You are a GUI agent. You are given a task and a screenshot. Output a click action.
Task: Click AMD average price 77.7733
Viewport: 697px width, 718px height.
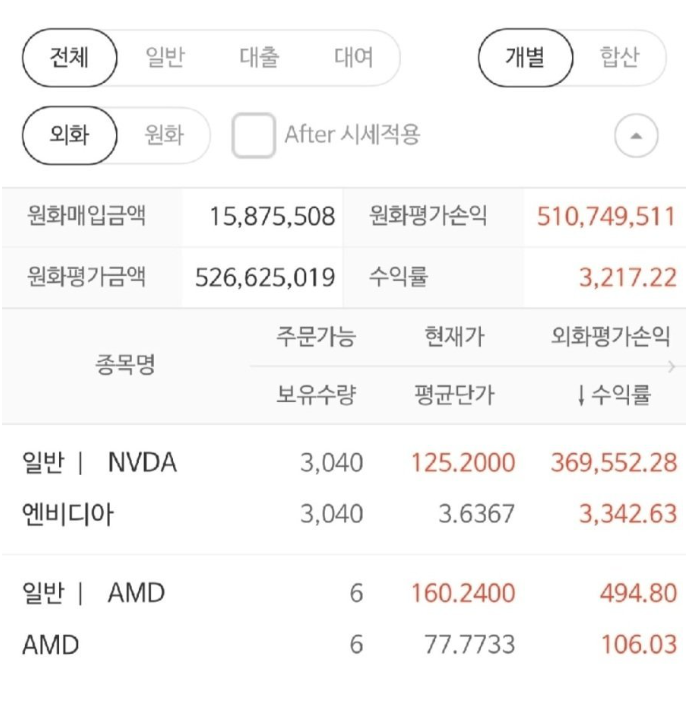click(x=470, y=645)
